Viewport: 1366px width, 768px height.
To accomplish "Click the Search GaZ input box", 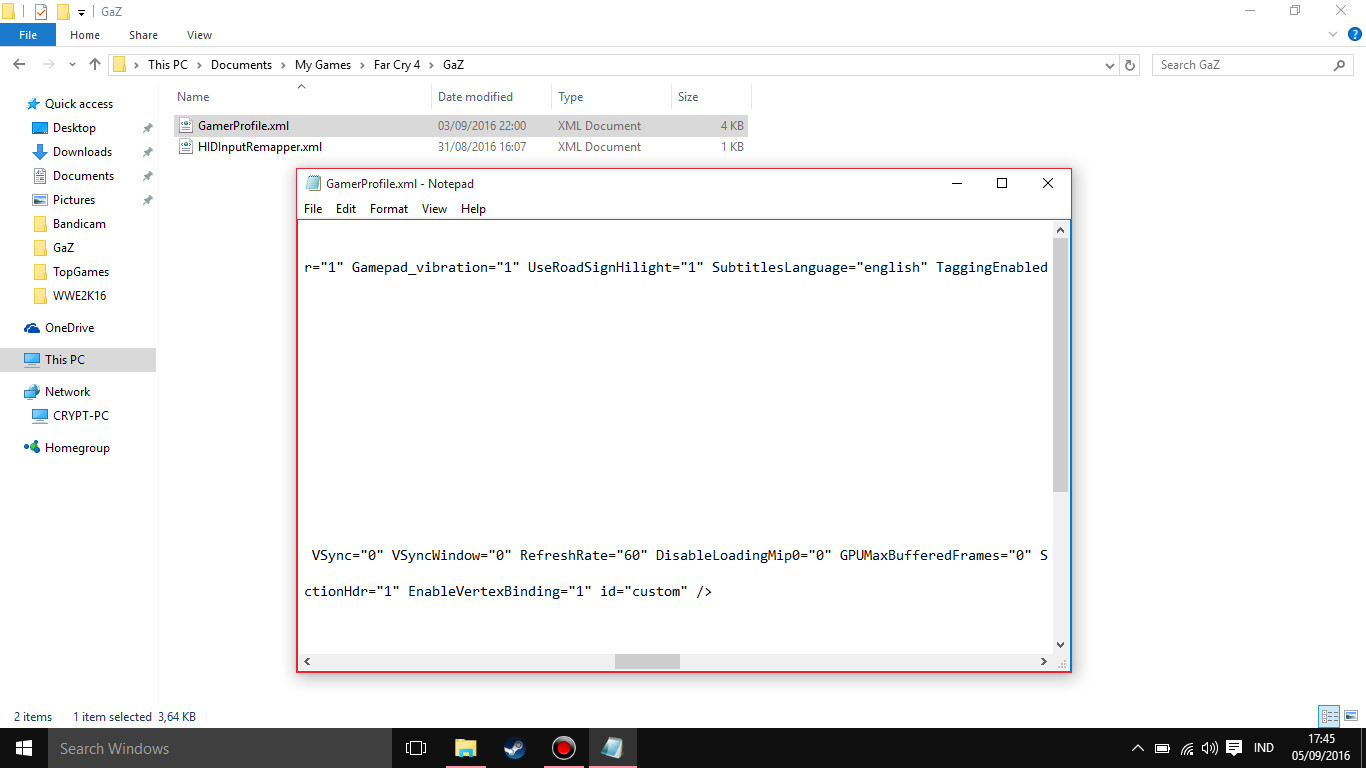I will 1250,64.
